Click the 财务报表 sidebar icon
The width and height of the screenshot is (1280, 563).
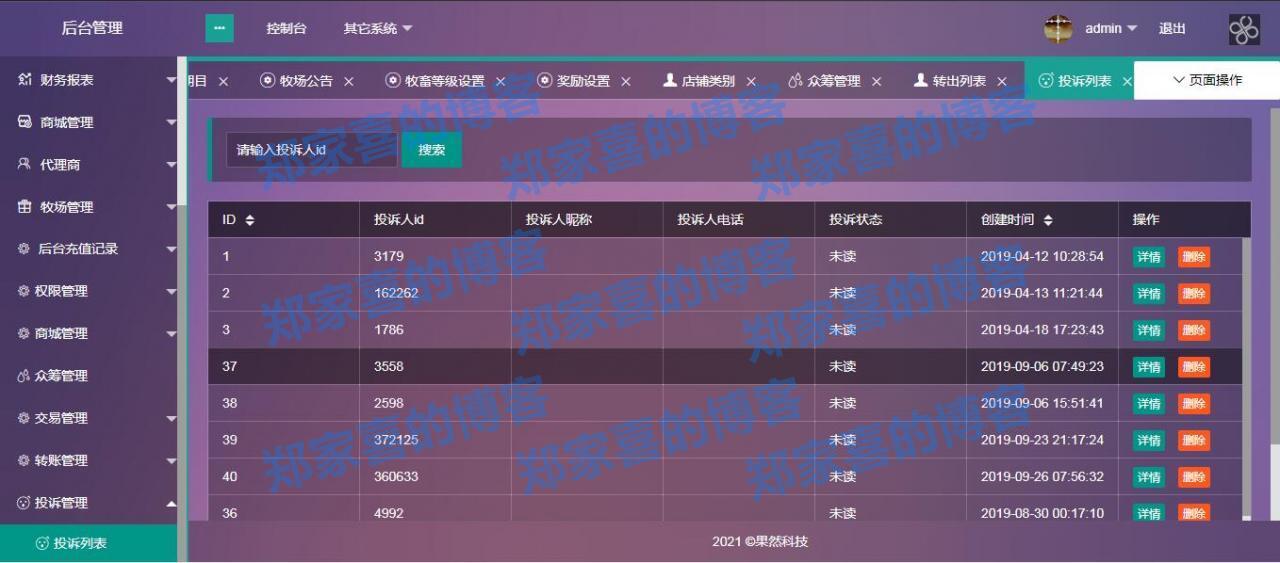(x=25, y=80)
